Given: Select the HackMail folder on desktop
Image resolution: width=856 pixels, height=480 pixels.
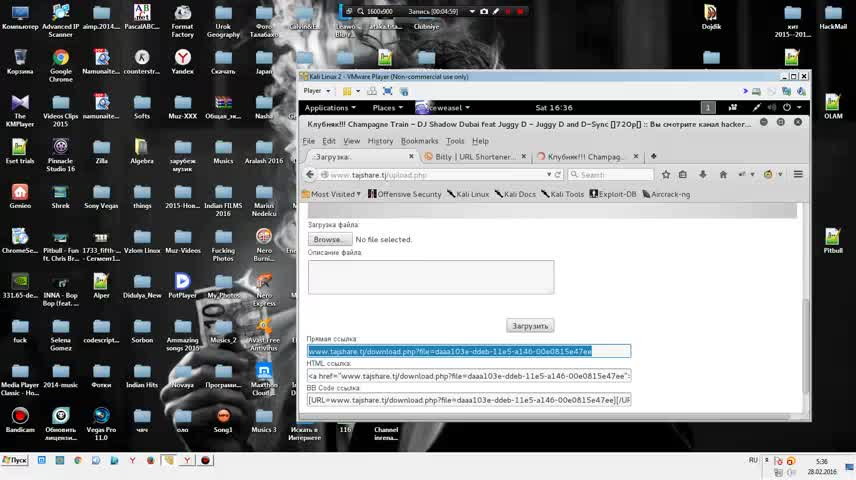Looking at the screenshot, I should click(833, 17).
